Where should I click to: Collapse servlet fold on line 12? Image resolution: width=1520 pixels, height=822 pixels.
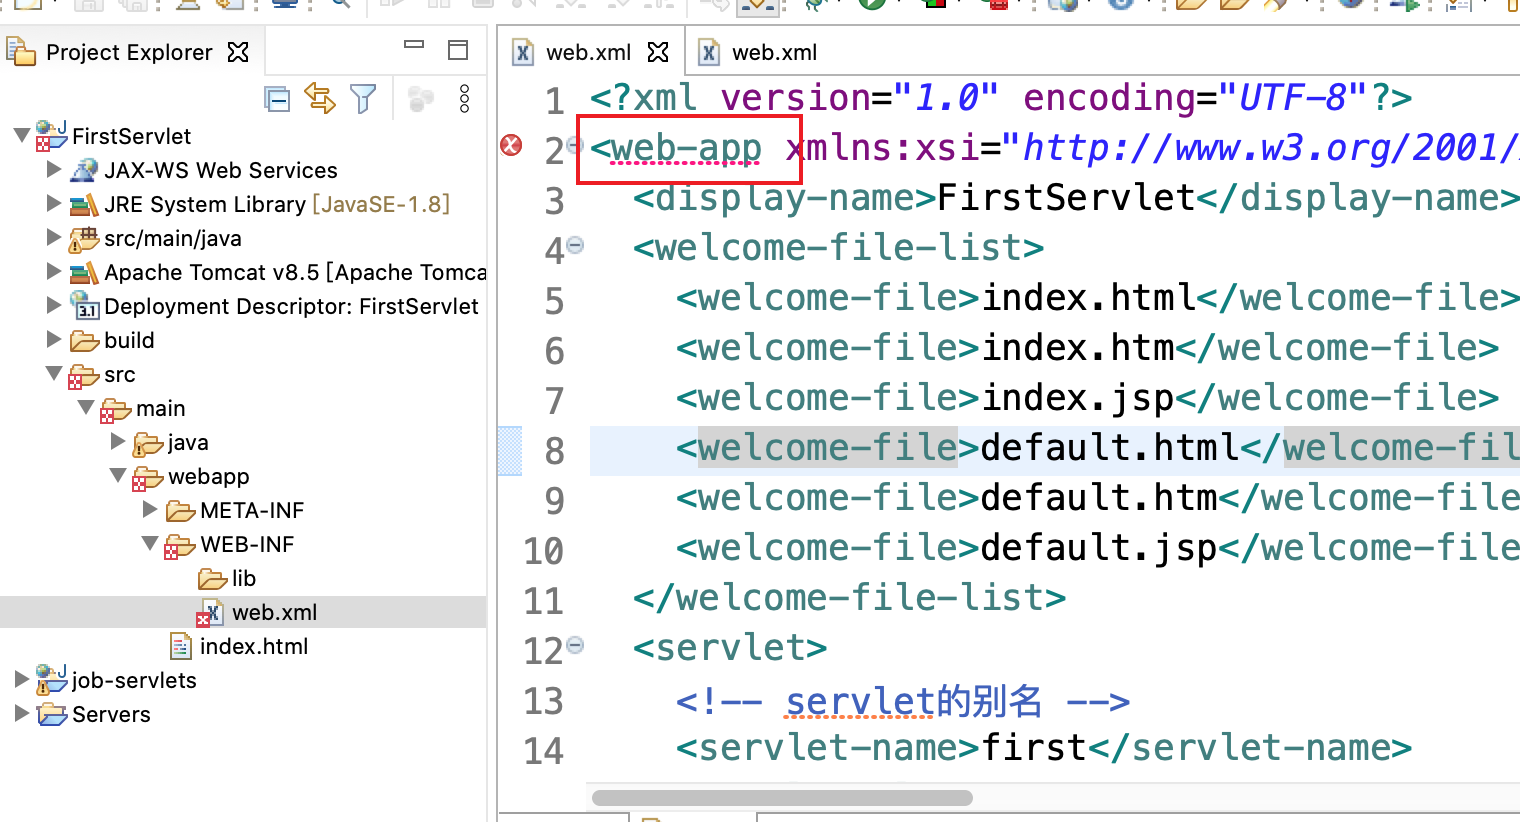pyautogui.click(x=575, y=645)
